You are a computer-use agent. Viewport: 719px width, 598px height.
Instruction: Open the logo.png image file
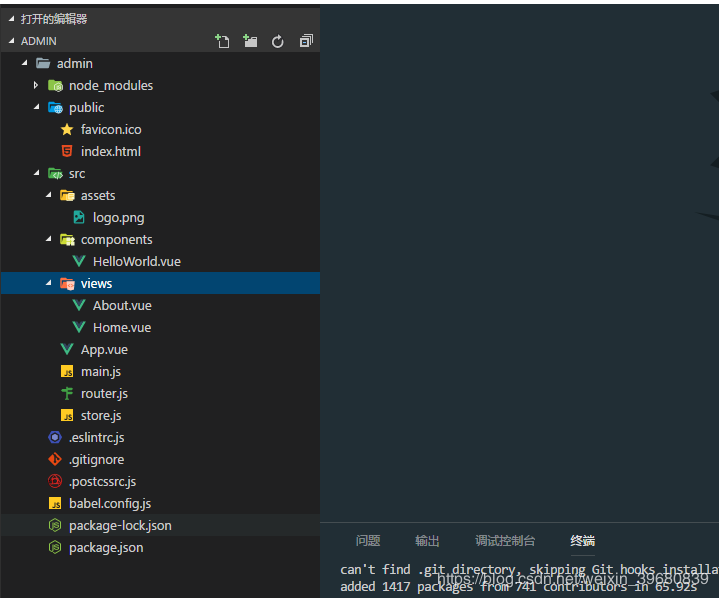pyautogui.click(x=118, y=218)
